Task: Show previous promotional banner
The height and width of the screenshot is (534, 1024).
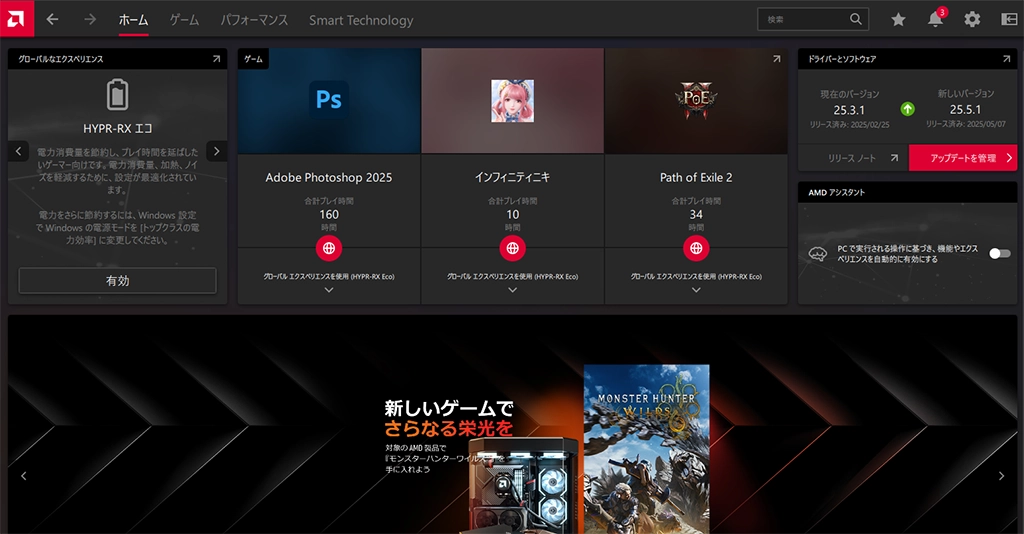Action: pyautogui.click(x=24, y=476)
